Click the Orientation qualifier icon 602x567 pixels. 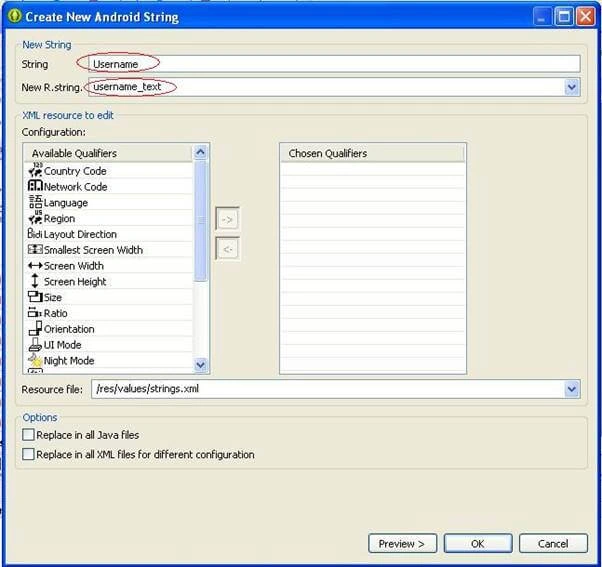click(x=35, y=328)
